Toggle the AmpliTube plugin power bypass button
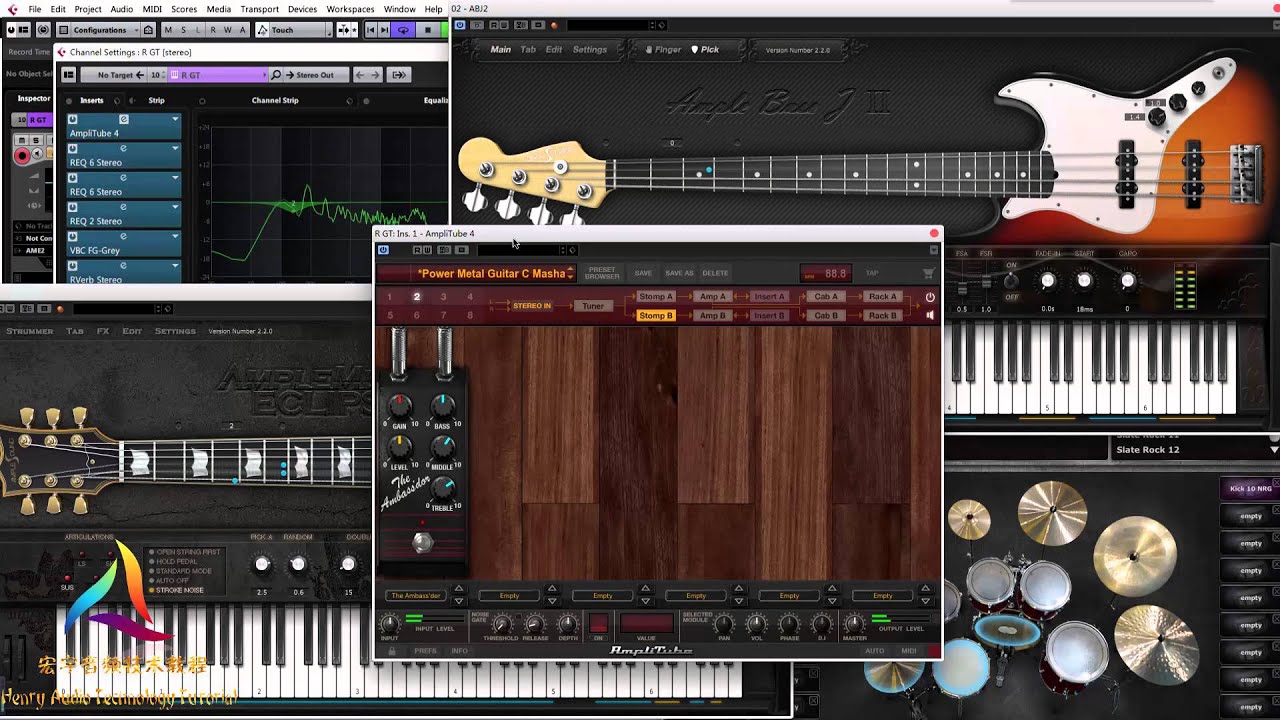Viewport: 1280px width, 720px height. click(383, 250)
